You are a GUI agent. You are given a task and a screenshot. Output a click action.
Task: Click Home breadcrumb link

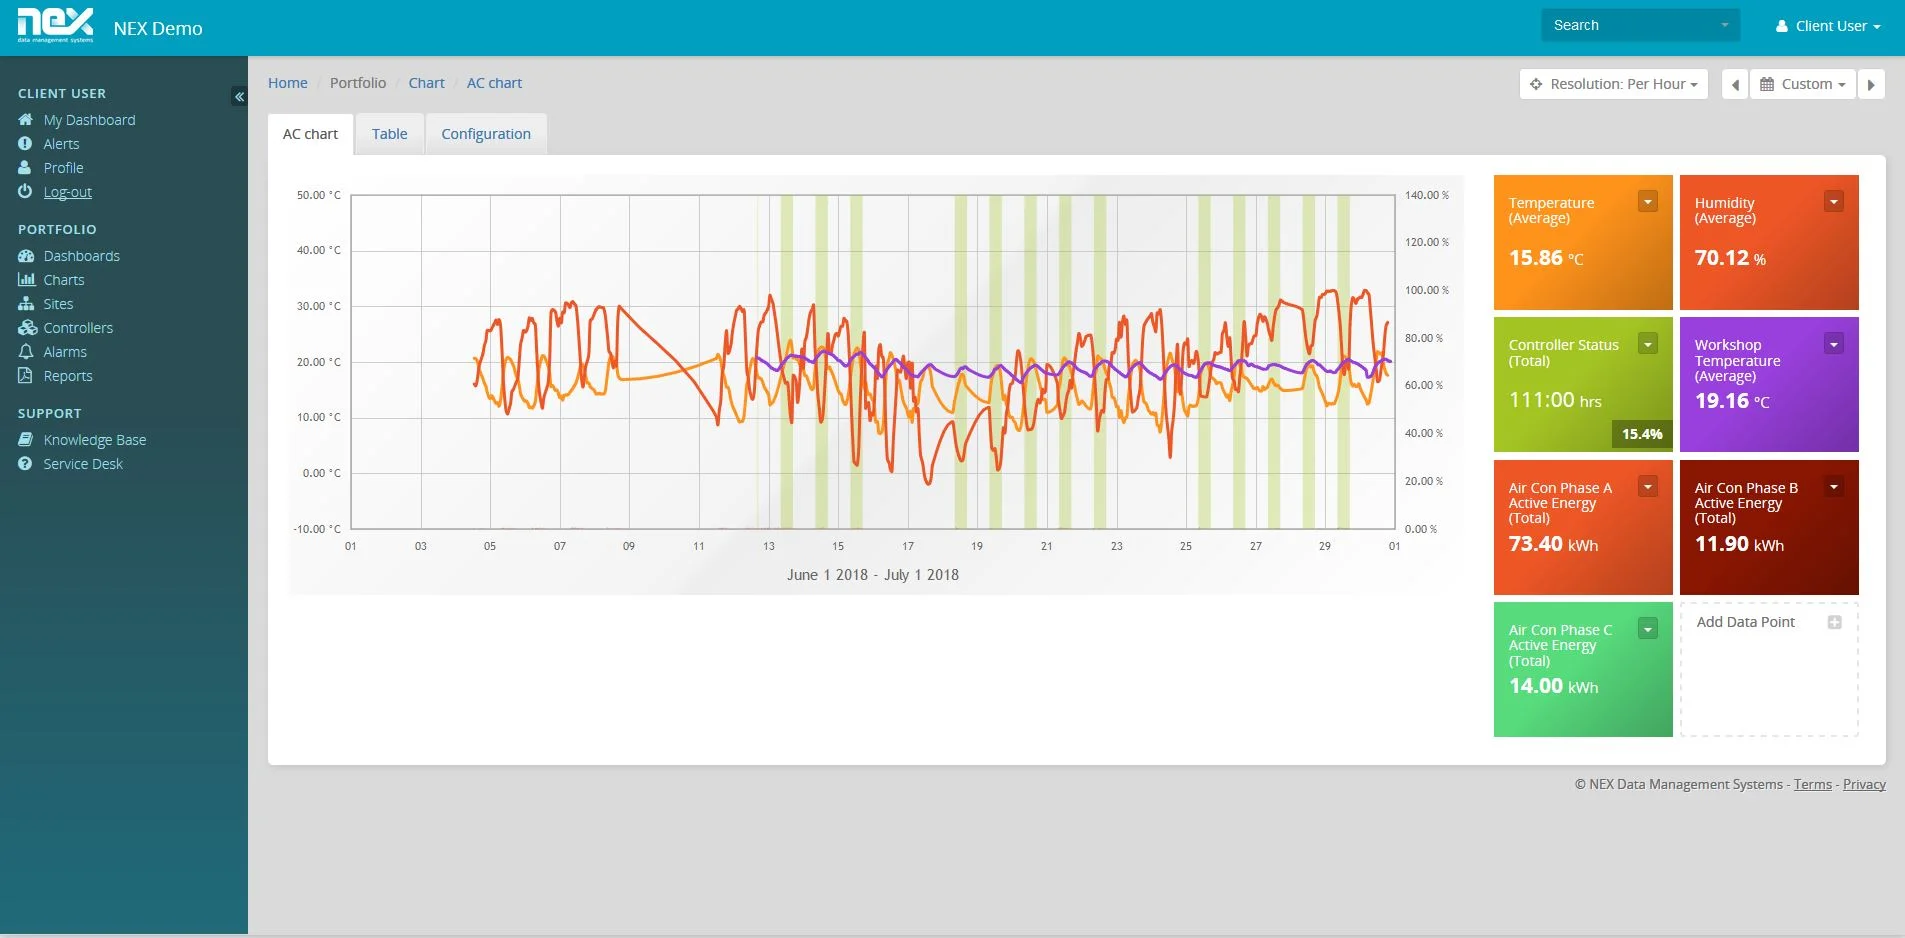pos(287,83)
